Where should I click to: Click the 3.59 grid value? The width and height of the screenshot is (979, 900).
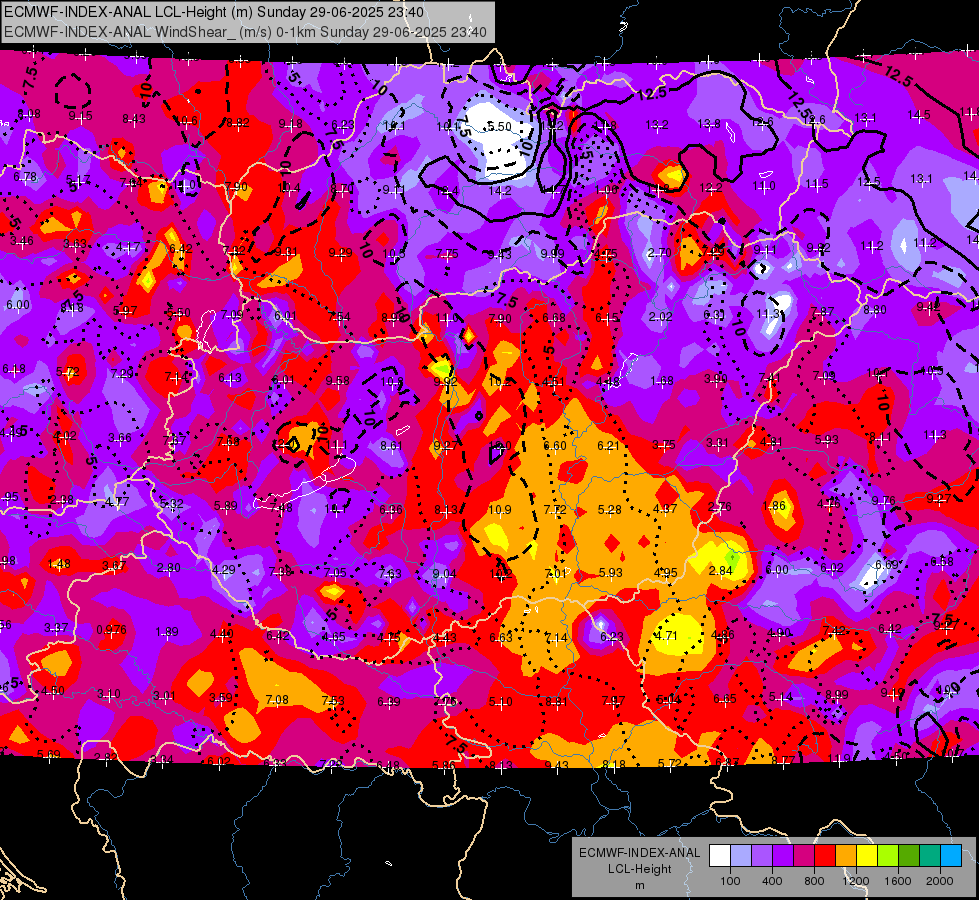tap(220, 698)
